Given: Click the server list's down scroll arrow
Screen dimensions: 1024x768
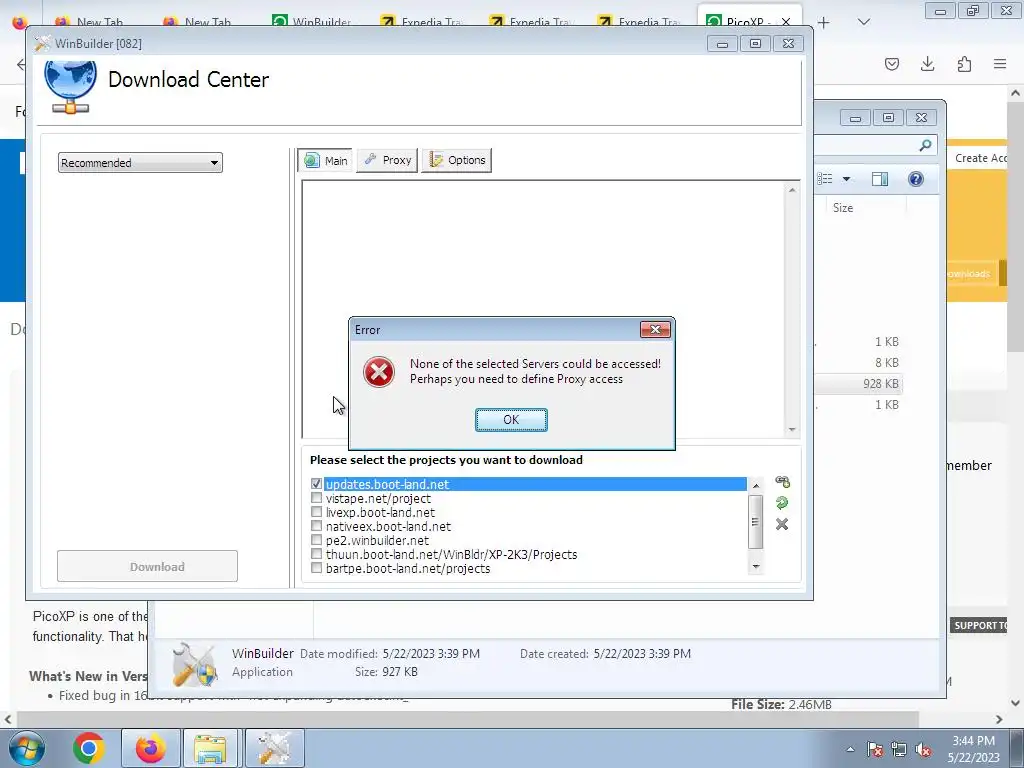Looking at the screenshot, I should pos(756,566).
